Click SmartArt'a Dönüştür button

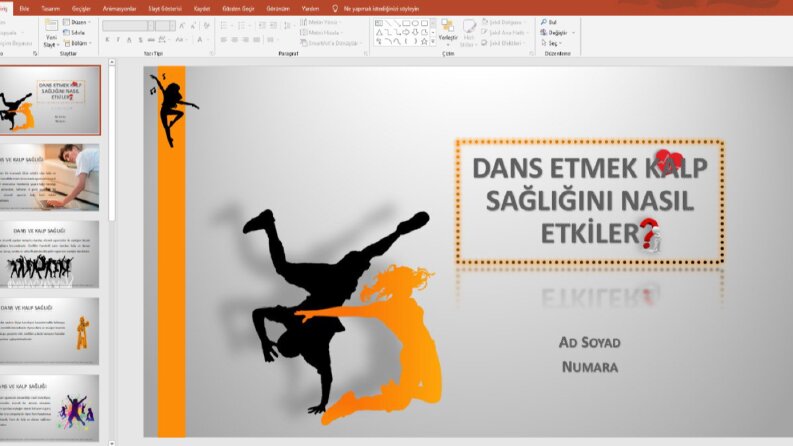click(331, 43)
